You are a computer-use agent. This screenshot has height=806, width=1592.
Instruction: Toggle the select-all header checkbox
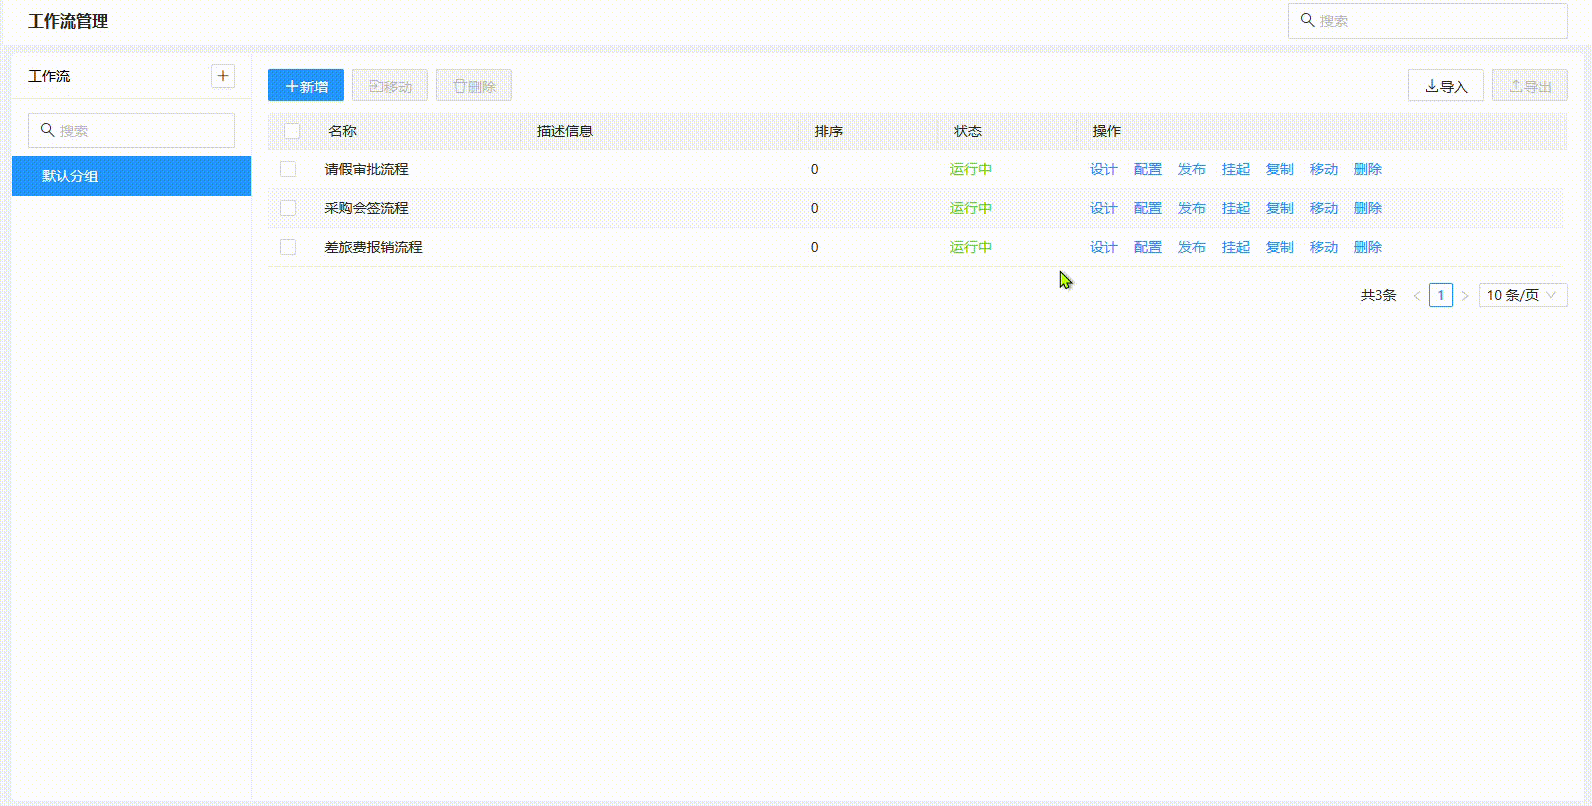pos(292,131)
